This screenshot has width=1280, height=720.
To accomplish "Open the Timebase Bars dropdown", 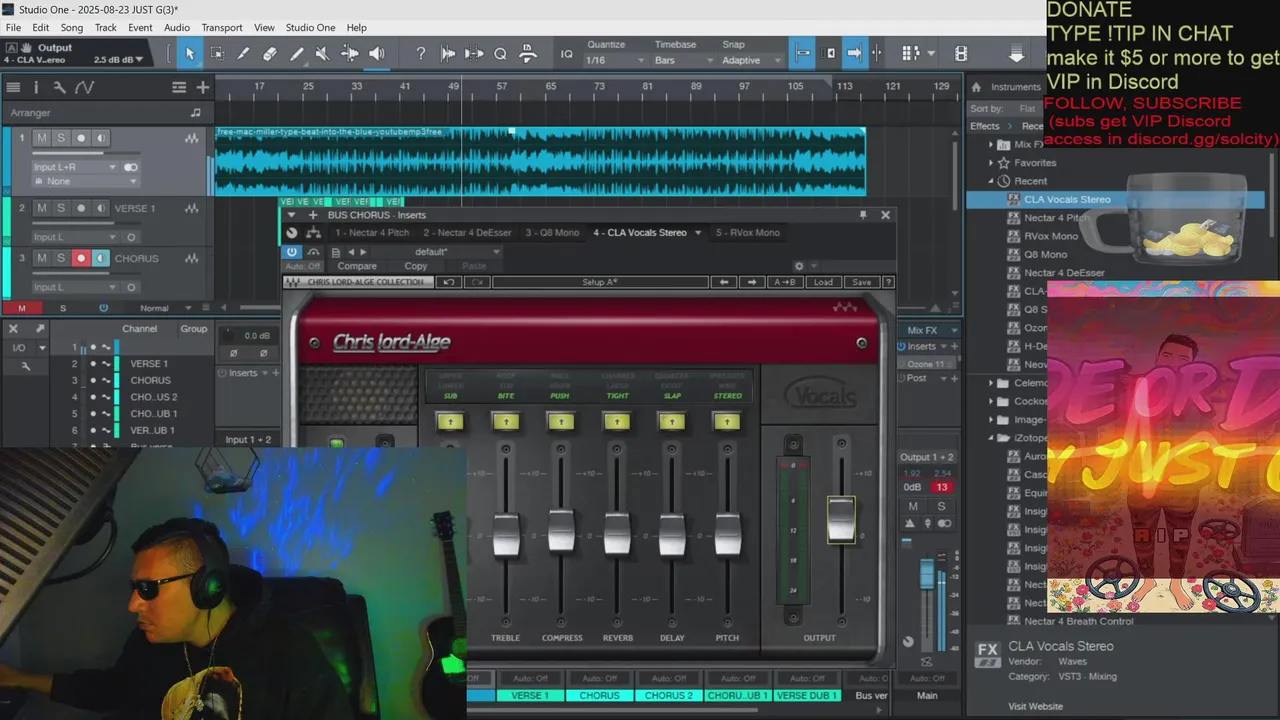I will (683, 60).
